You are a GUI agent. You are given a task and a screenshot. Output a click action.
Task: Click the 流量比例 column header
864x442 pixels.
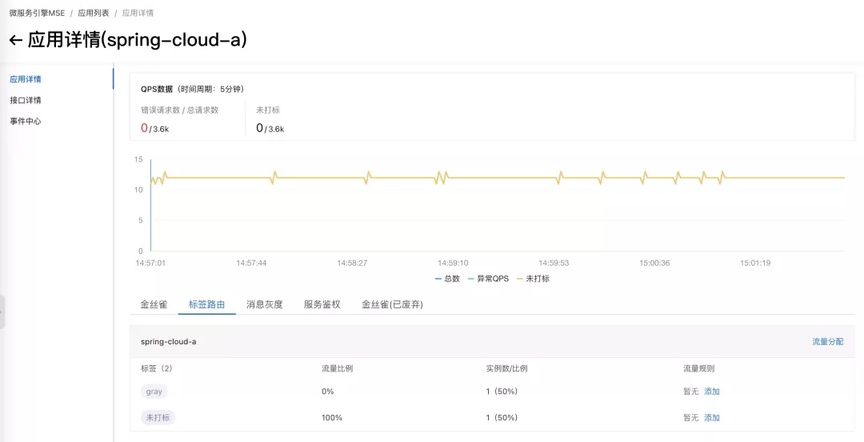tap(337, 369)
